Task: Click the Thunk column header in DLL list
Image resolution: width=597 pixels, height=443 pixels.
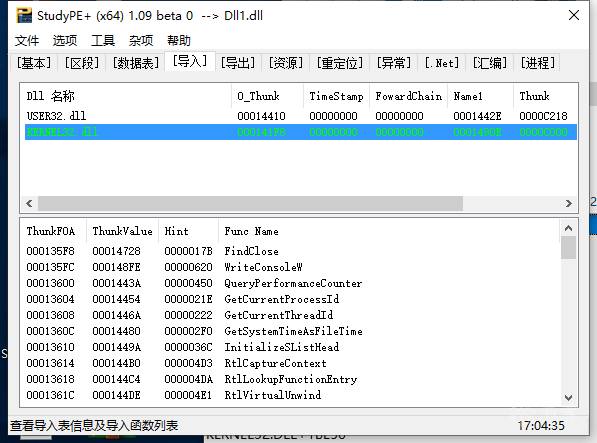Action: tap(546, 96)
